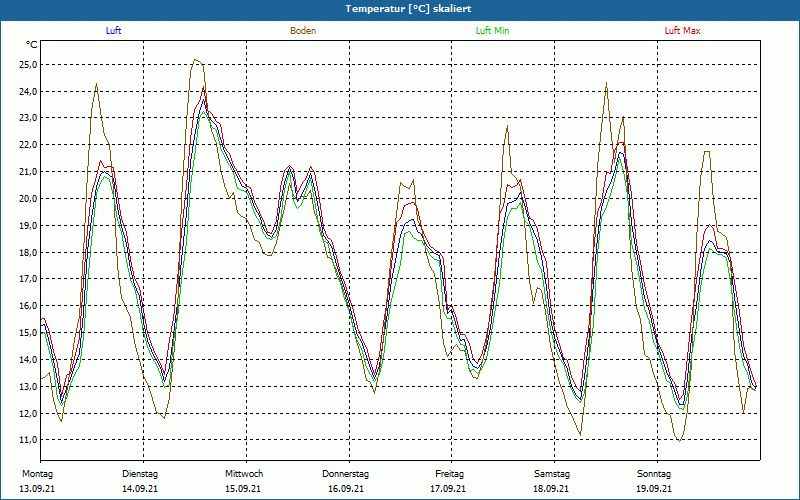800x500 pixels.
Task: Click the Donnerstag day label
Action: click(x=345, y=474)
